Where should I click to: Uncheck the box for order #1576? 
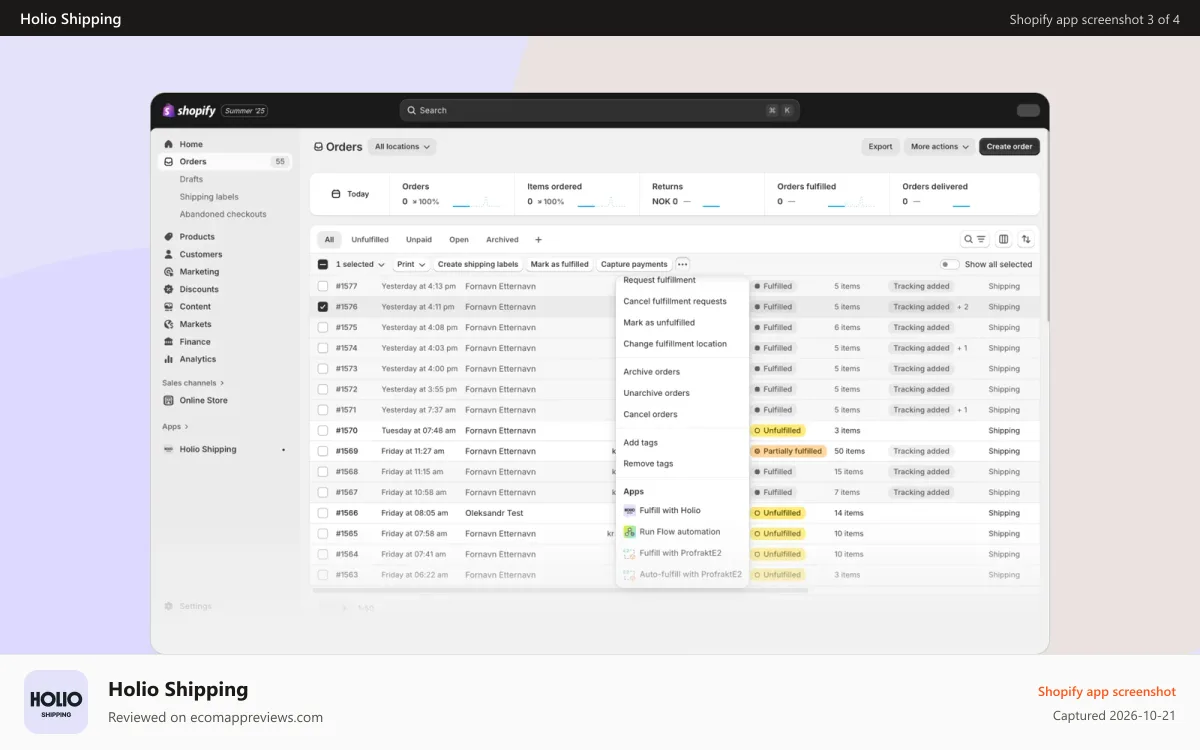tap(323, 307)
